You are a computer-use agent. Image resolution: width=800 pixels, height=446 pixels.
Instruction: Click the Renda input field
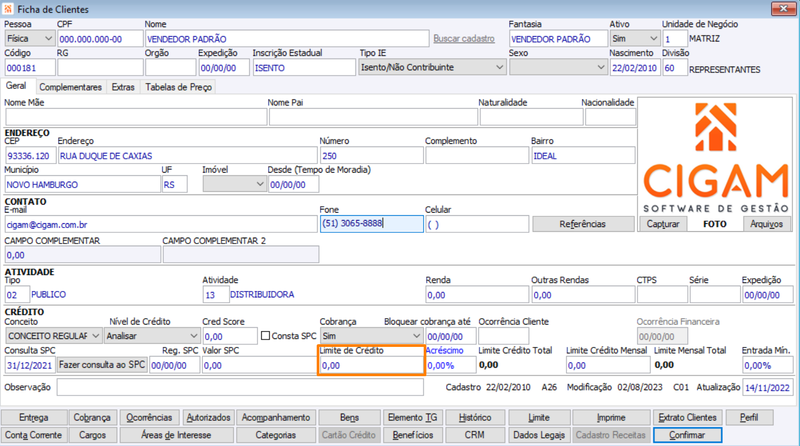pyautogui.click(x=477, y=294)
